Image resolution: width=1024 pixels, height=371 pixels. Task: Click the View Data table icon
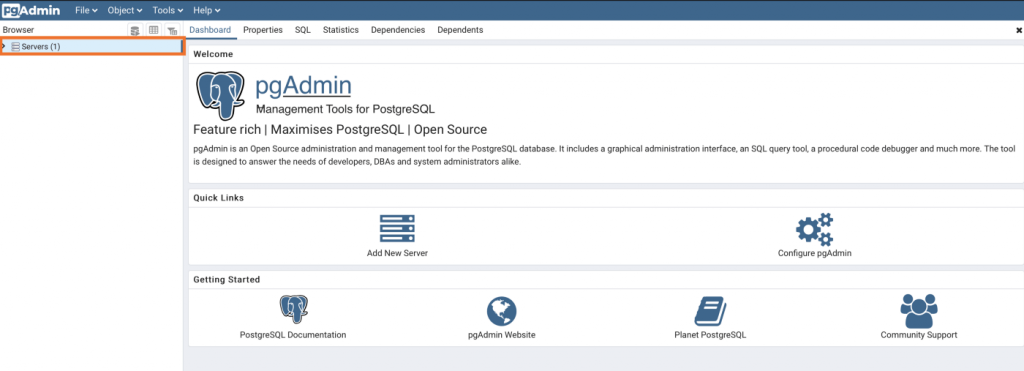pyautogui.click(x=153, y=30)
